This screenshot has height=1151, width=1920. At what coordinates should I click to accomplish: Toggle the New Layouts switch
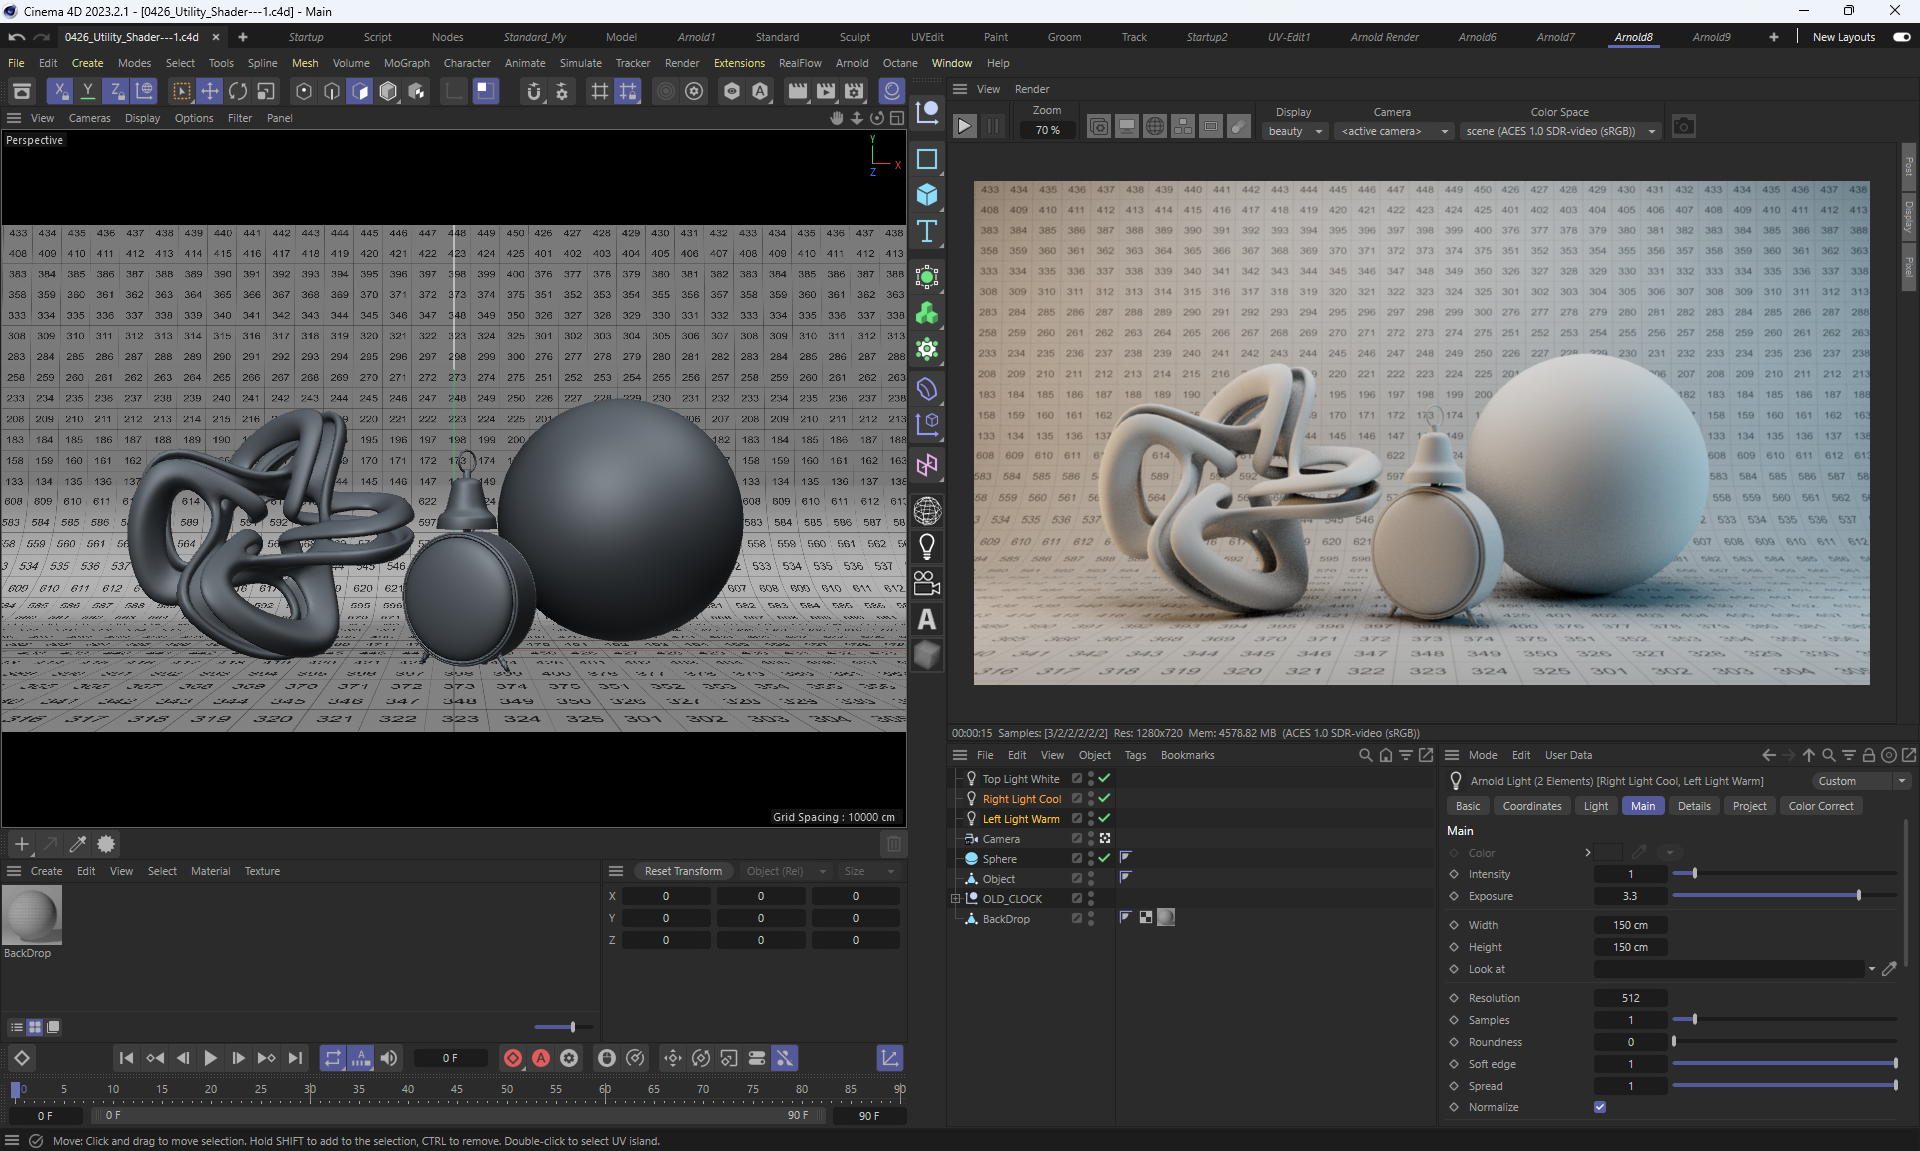(1901, 37)
